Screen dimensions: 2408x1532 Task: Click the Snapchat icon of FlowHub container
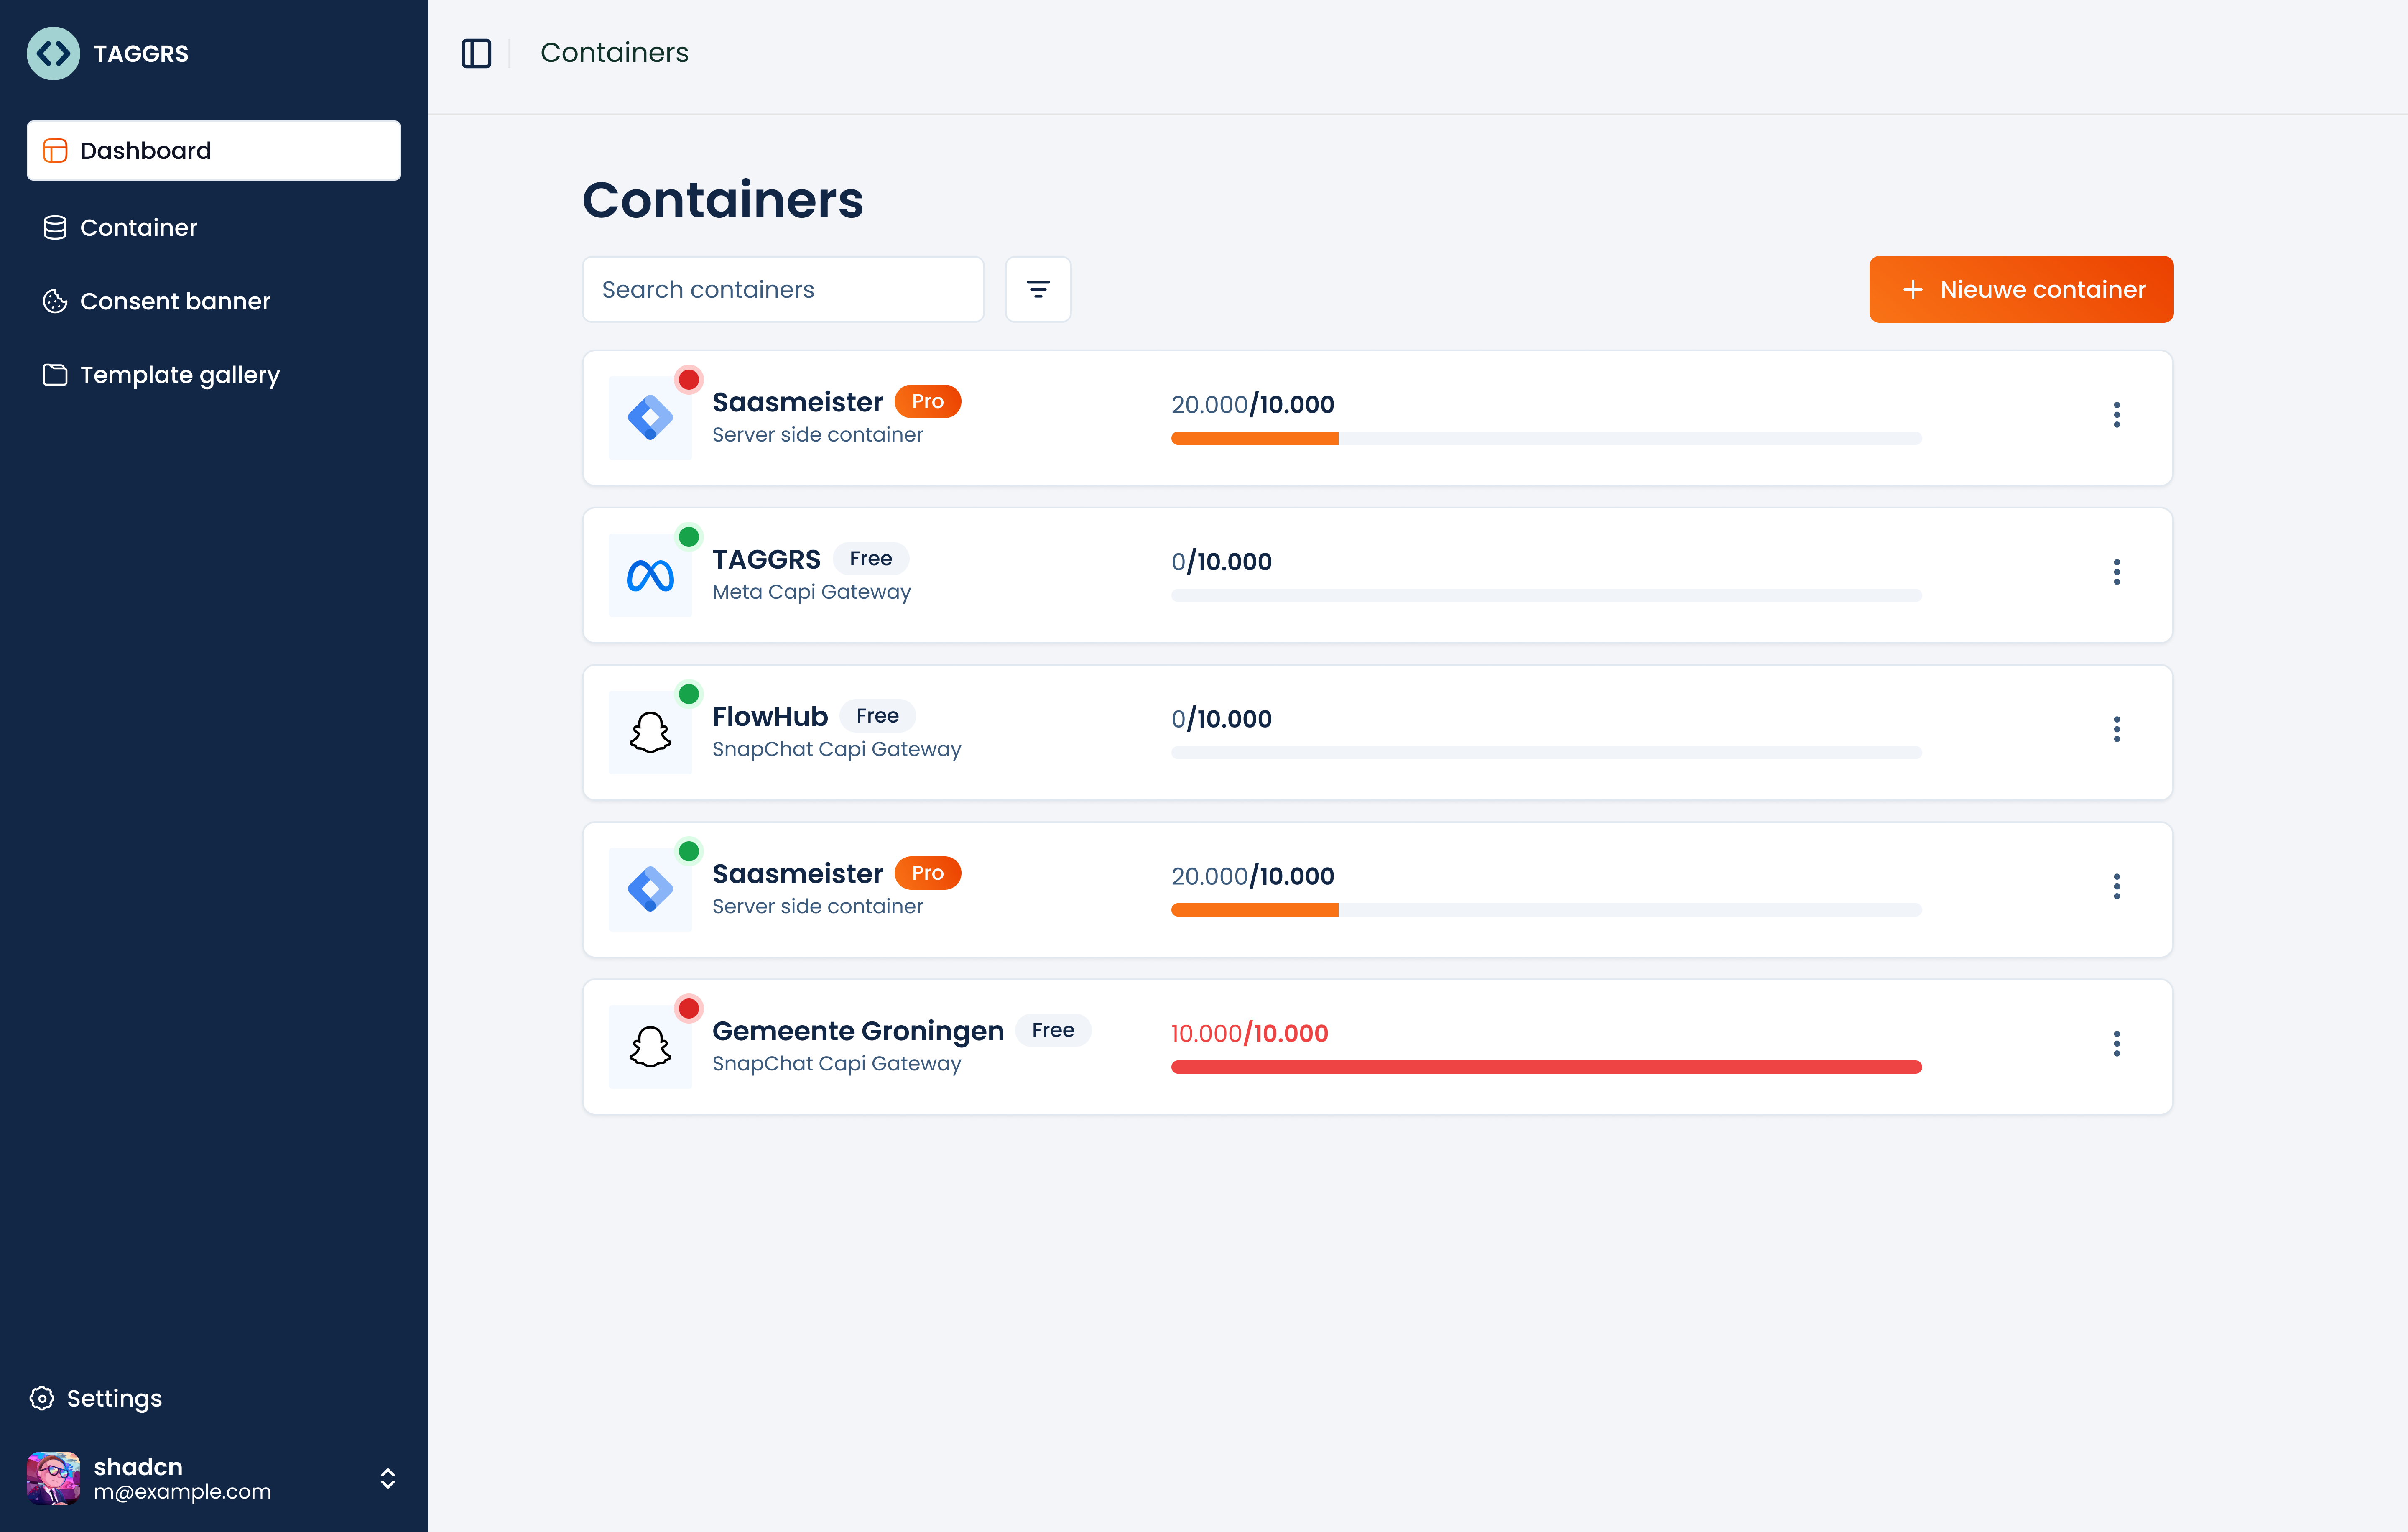[x=650, y=732]
